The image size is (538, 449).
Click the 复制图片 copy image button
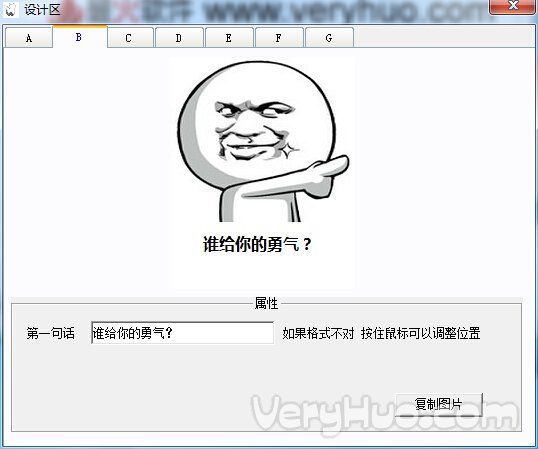click(x=438, y=404)
